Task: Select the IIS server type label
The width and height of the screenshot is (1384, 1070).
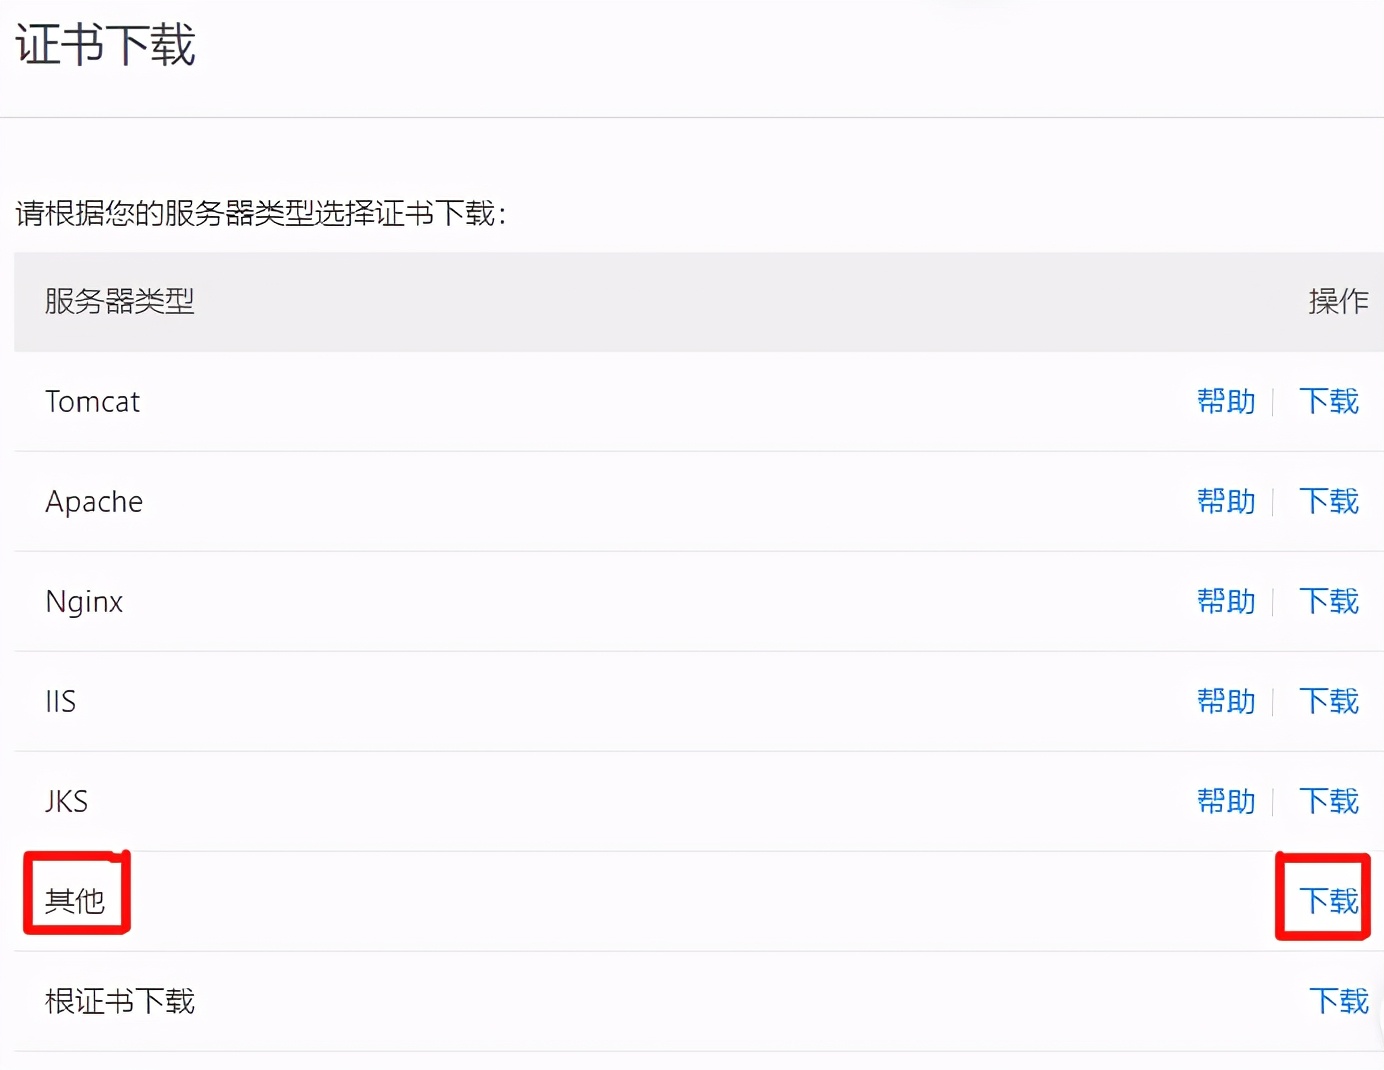Action: tap(61, 701)
